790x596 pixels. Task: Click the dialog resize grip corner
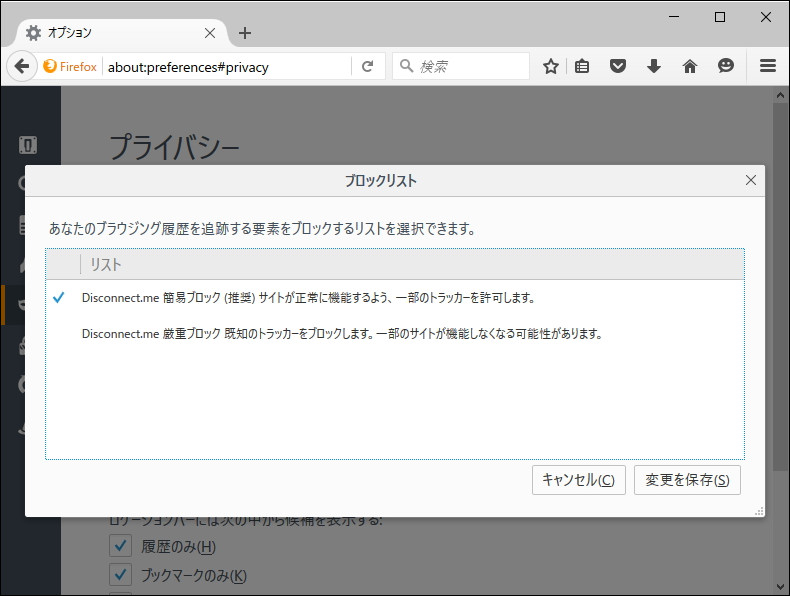pyautogui.click(x=759, y=511)
